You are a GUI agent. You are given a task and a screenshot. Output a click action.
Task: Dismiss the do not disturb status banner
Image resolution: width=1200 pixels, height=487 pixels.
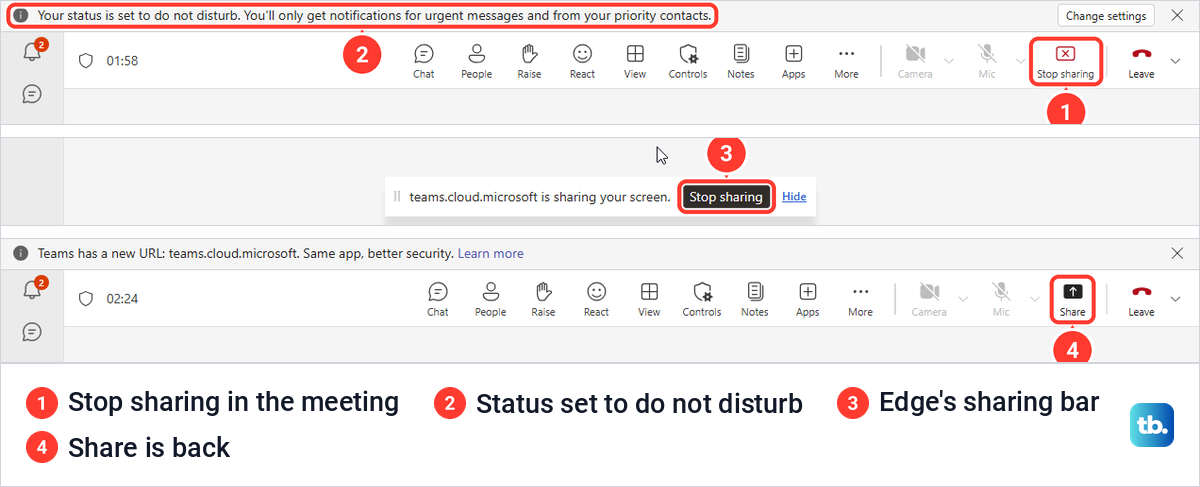click(1177, 16)
